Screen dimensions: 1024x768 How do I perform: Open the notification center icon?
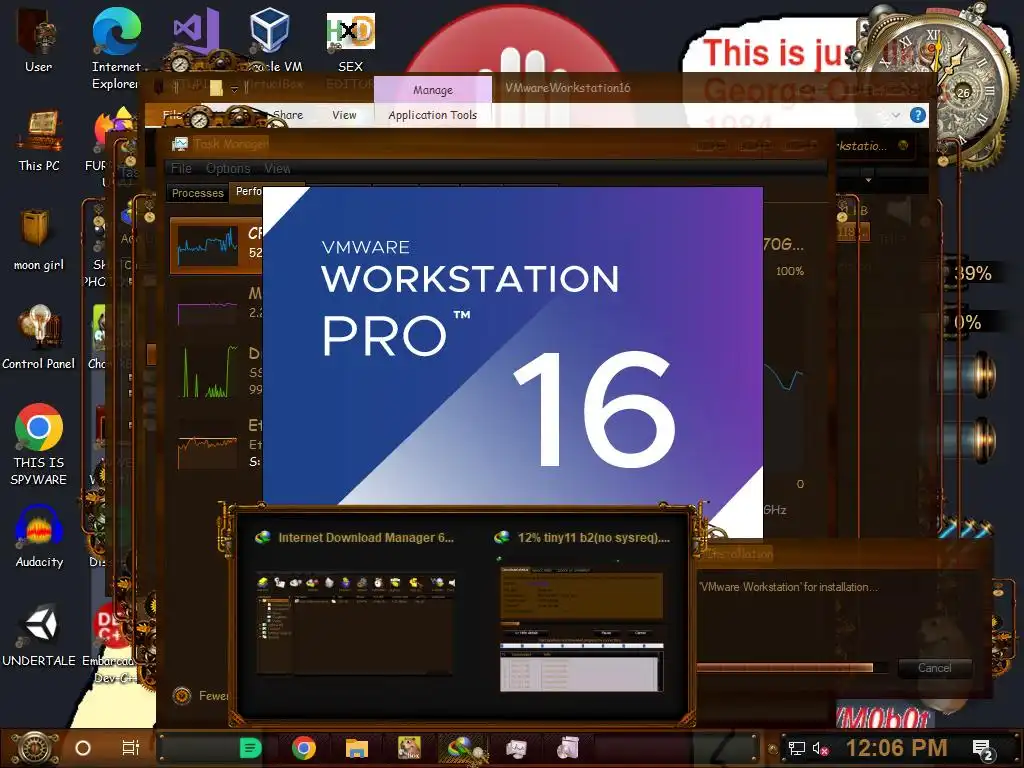point(984,750)
